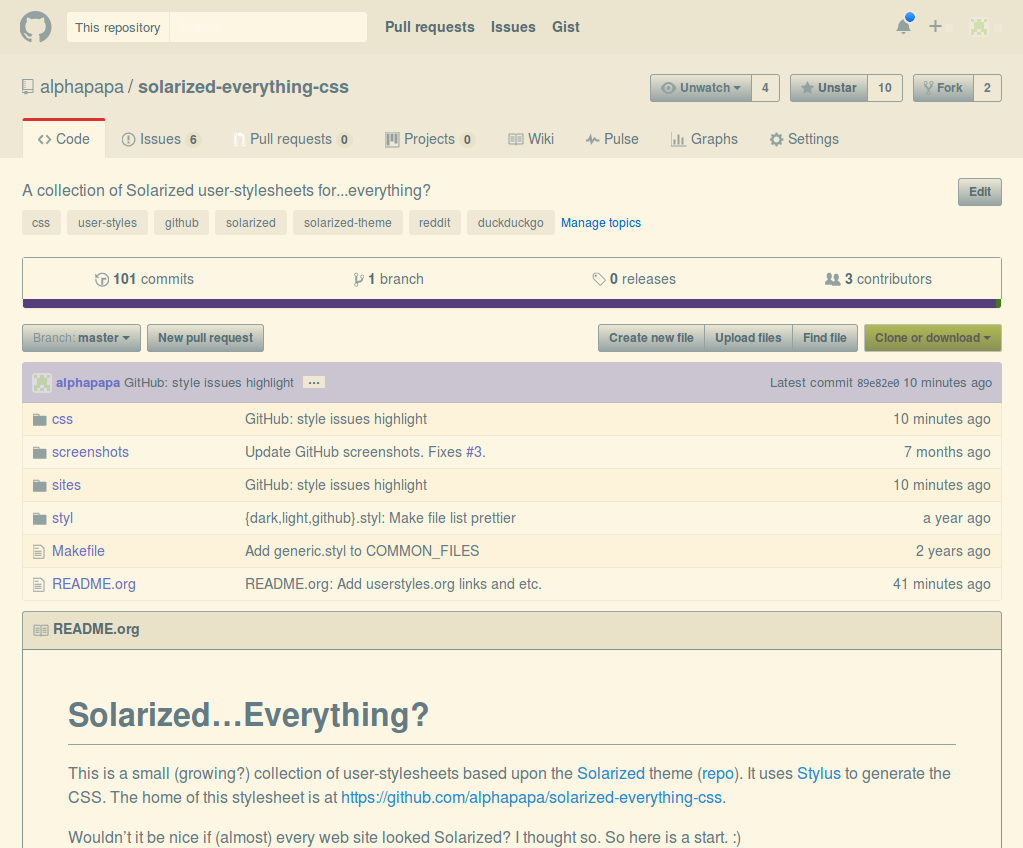Screen dimensions: 1023x848
Task: Click the purple language breakdown bar
Action: point(509,303)
